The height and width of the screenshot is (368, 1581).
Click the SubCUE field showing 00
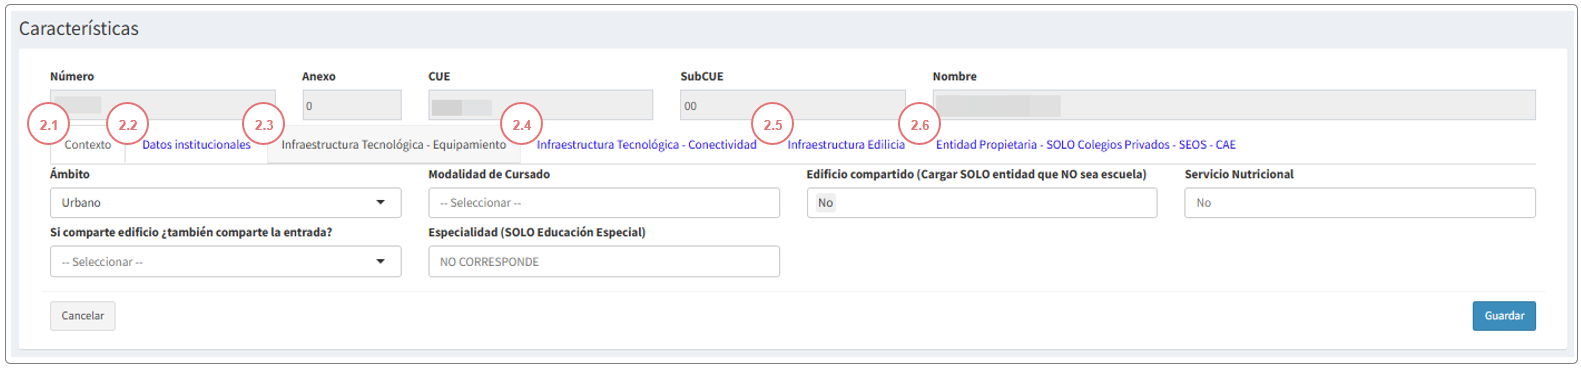coord(793,105)
